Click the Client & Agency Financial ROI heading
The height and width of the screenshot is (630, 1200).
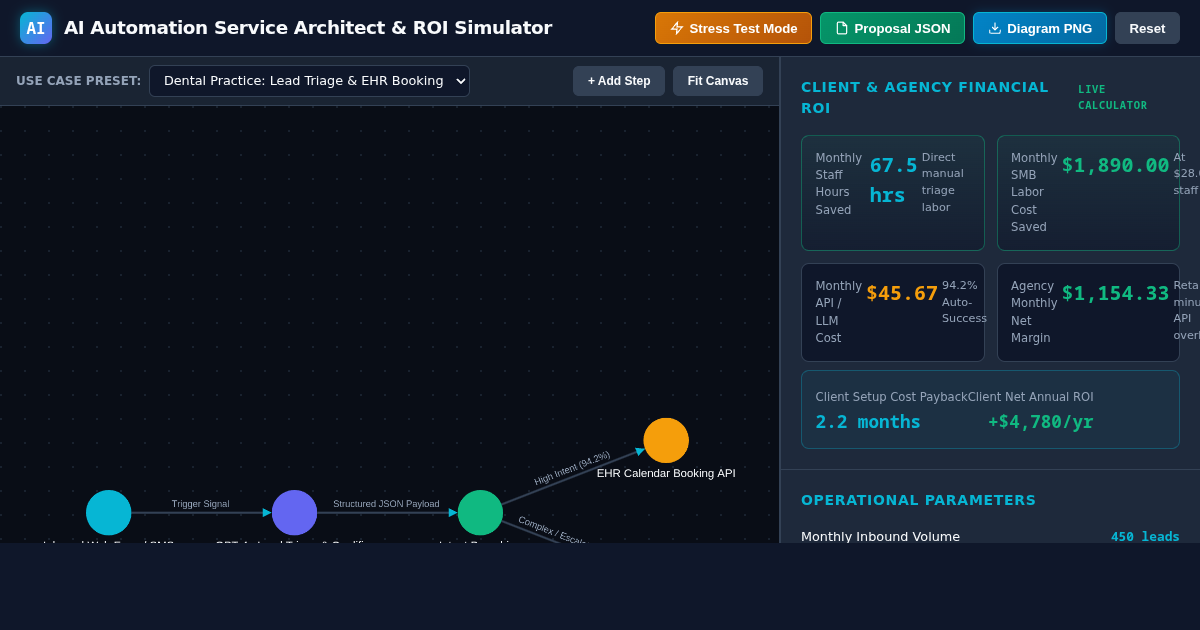[x=925, y=97]
